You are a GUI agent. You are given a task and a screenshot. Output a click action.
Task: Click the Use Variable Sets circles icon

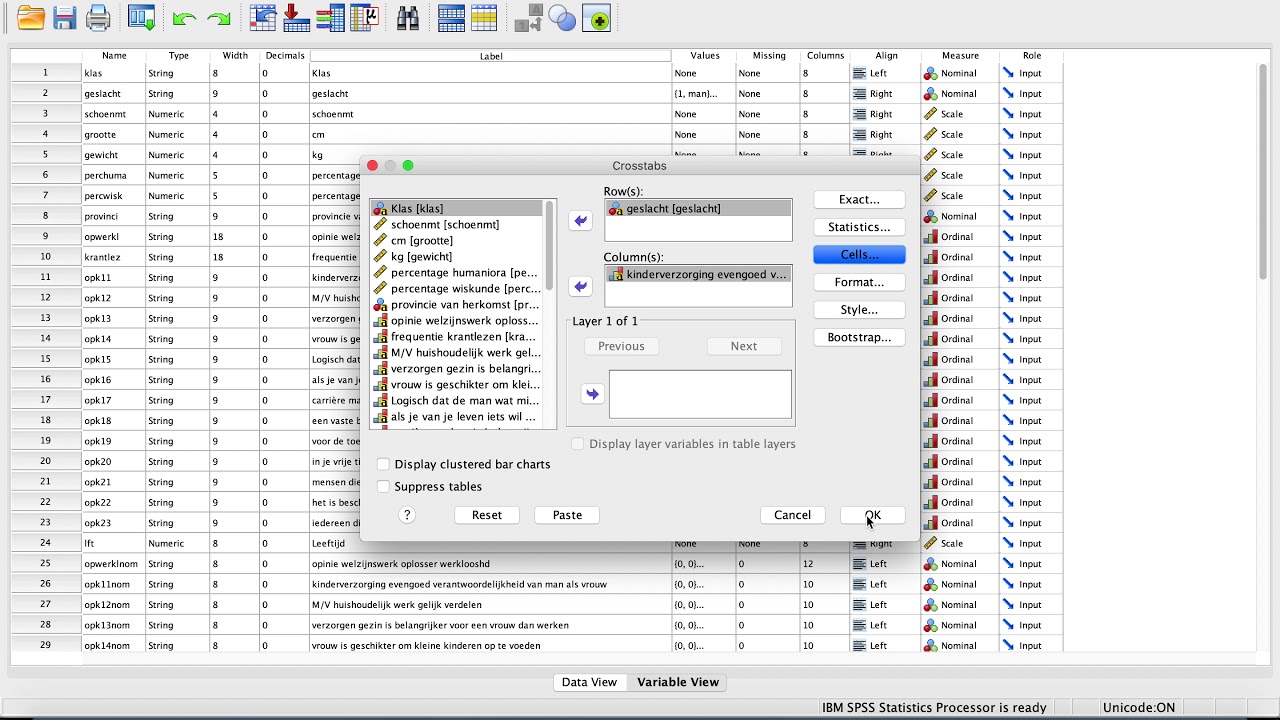(562, 18)
